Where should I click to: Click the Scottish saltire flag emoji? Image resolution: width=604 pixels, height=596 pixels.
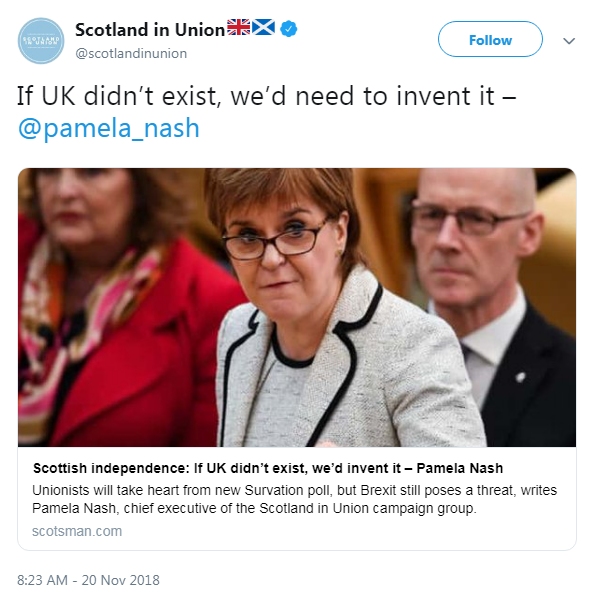263,27
